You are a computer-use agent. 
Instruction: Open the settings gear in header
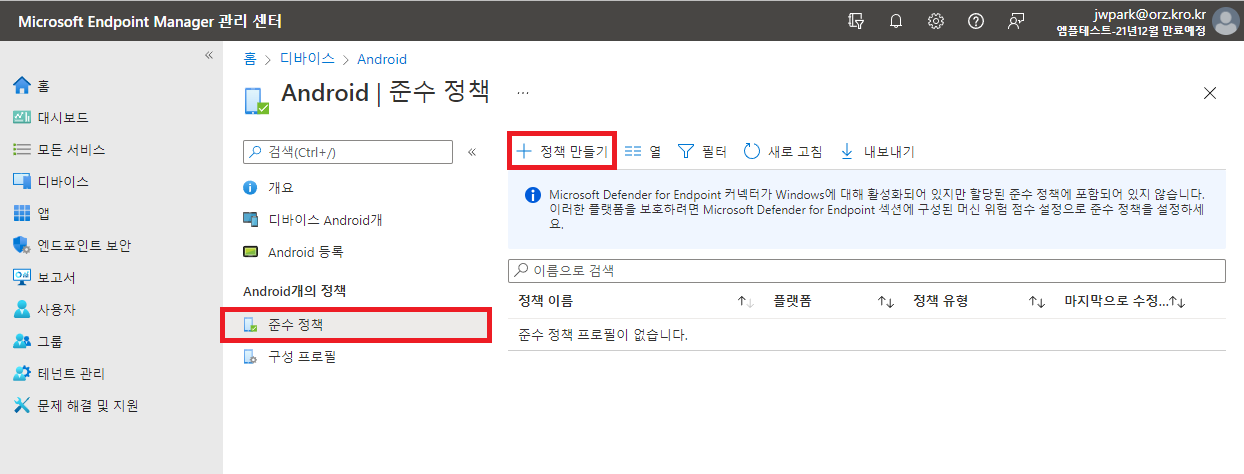936,20
